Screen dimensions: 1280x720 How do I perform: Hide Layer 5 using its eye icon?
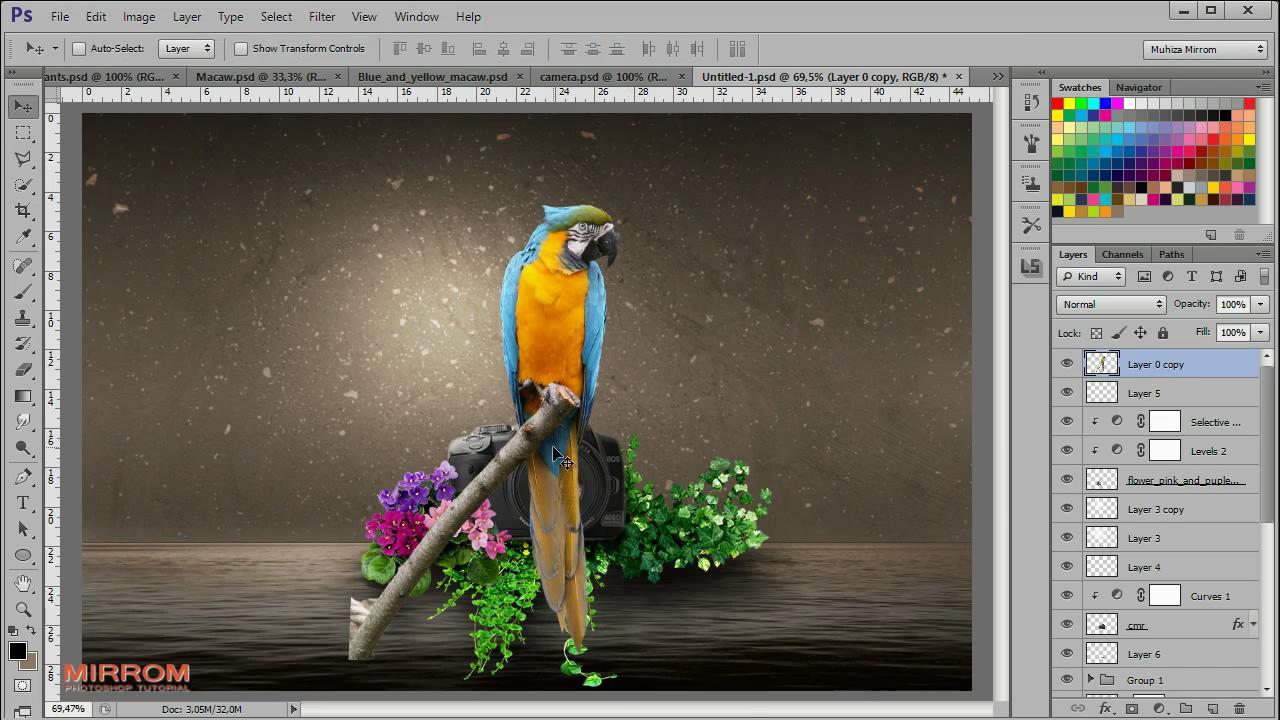1067,393
